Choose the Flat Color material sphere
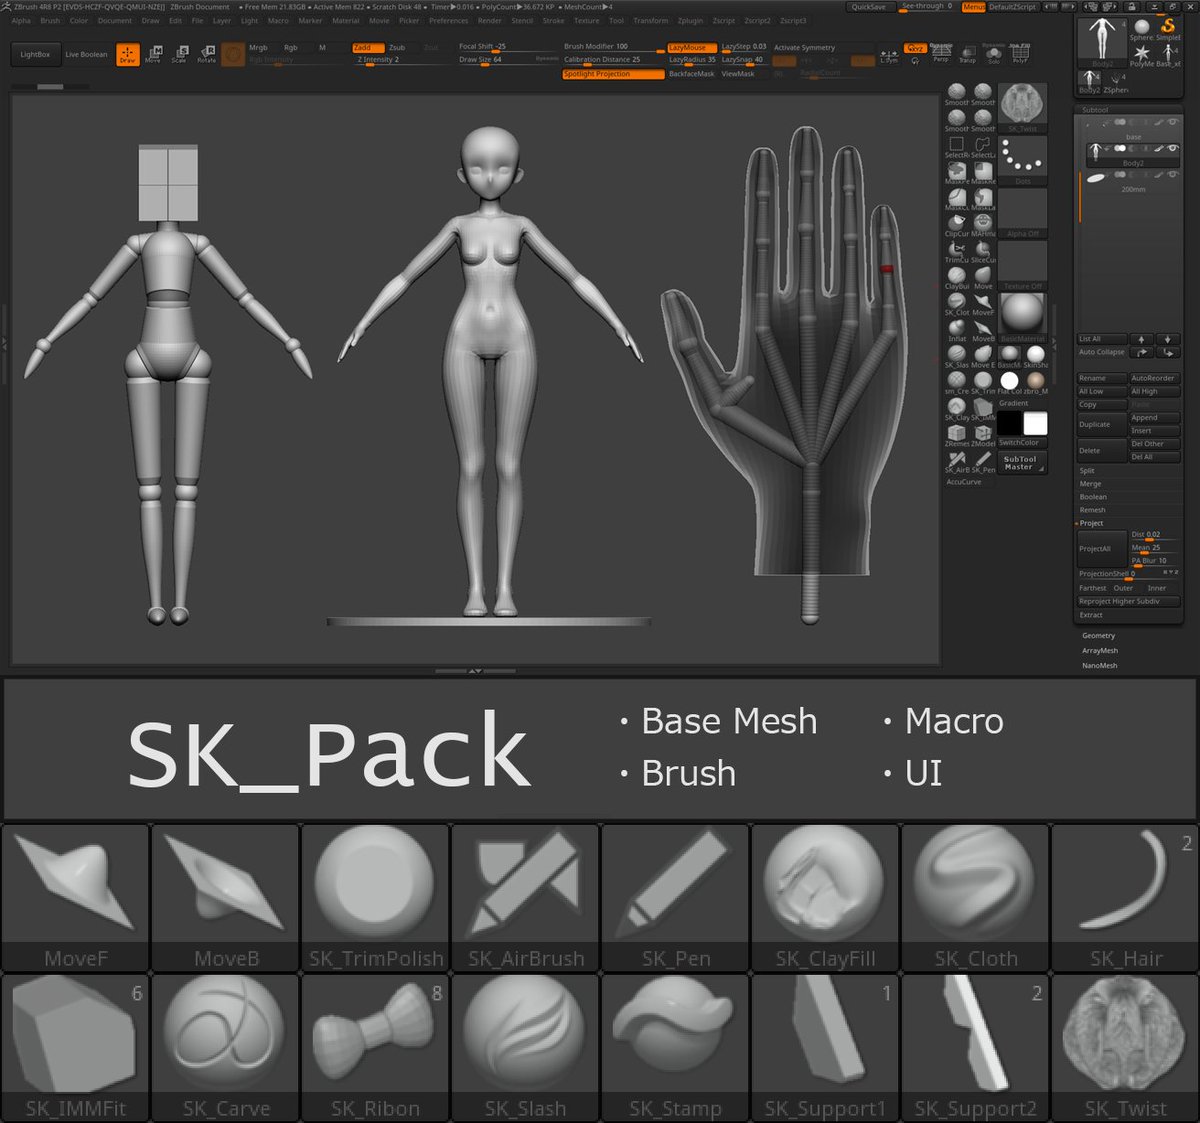Screen dimensions: 1200x1123 [x=1010, y=384]
